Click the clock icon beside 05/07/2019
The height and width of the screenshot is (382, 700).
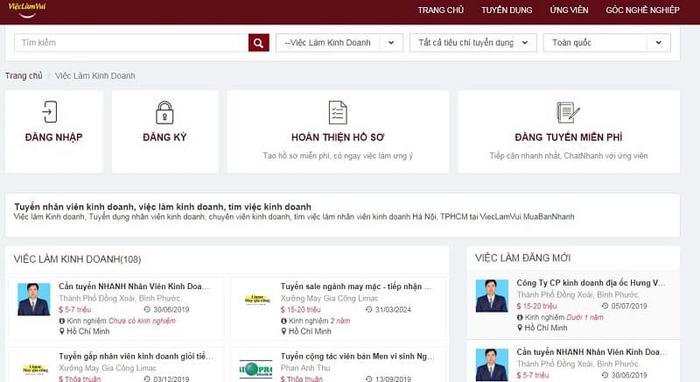pyautogui.click(x=605, y=306)
